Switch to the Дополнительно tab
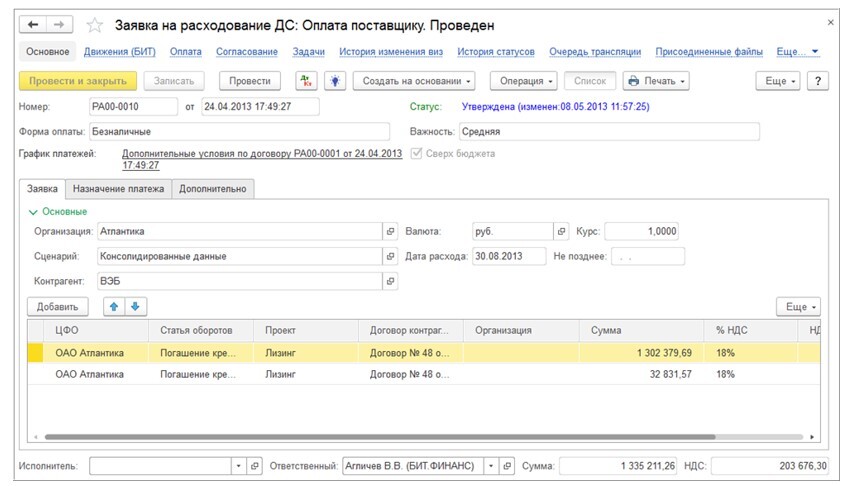The height and width of the screenshot is (486, 850). [212, 189]
